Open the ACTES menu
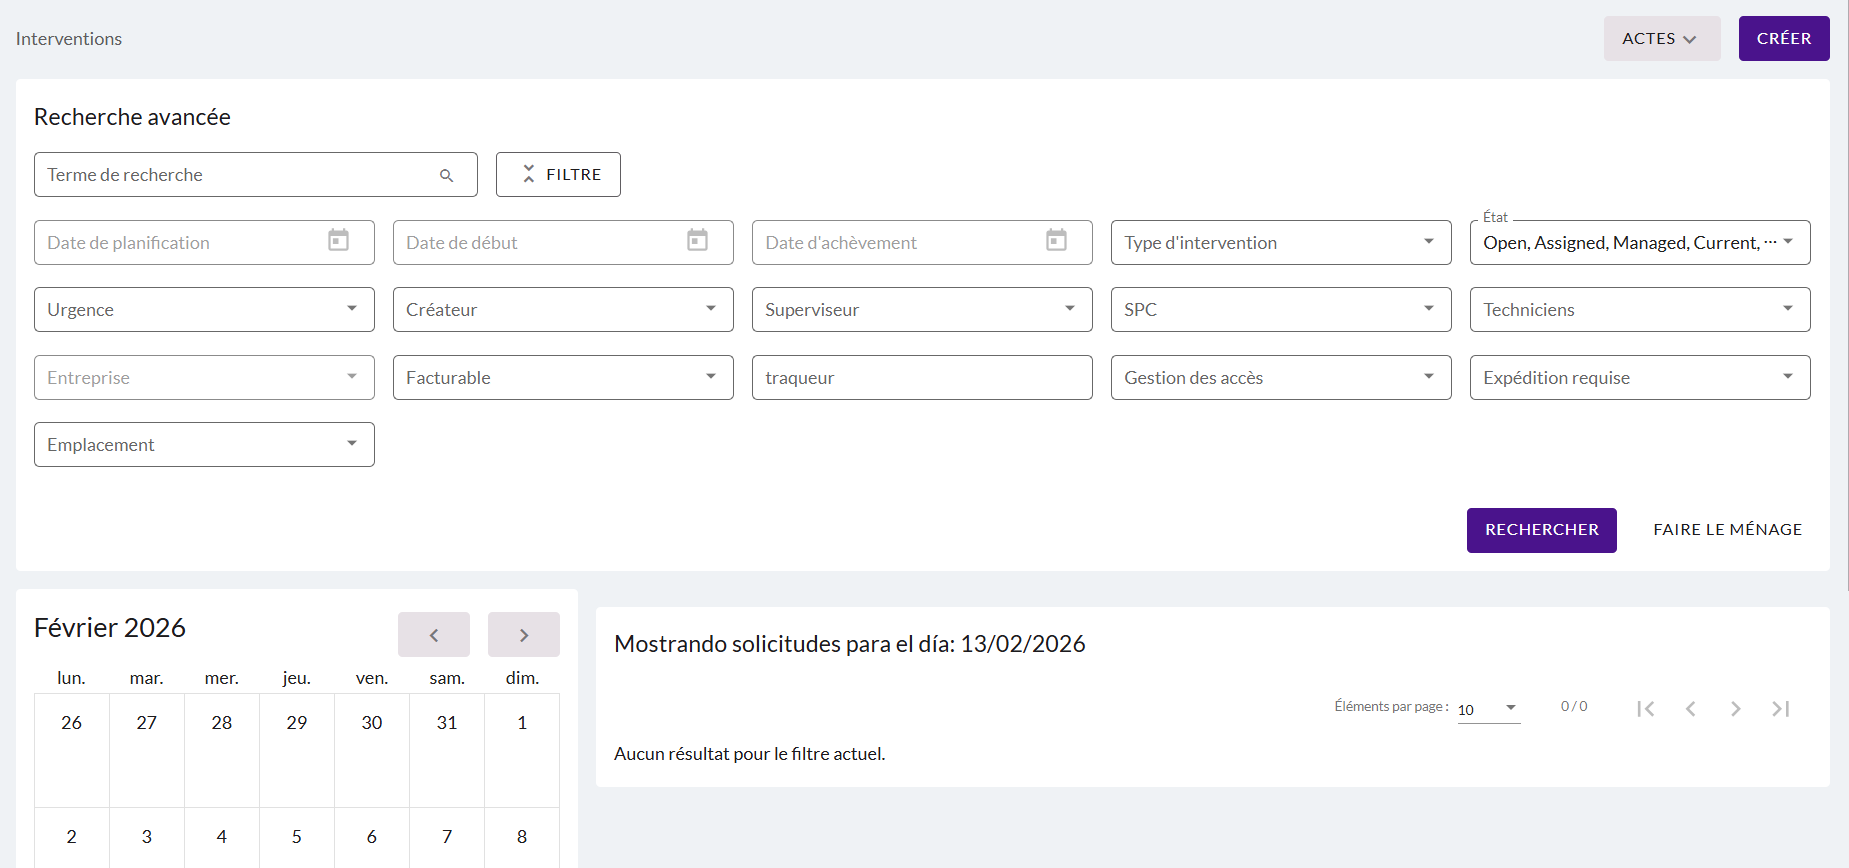The image size is (1849, 868). tap(1661, 39)
